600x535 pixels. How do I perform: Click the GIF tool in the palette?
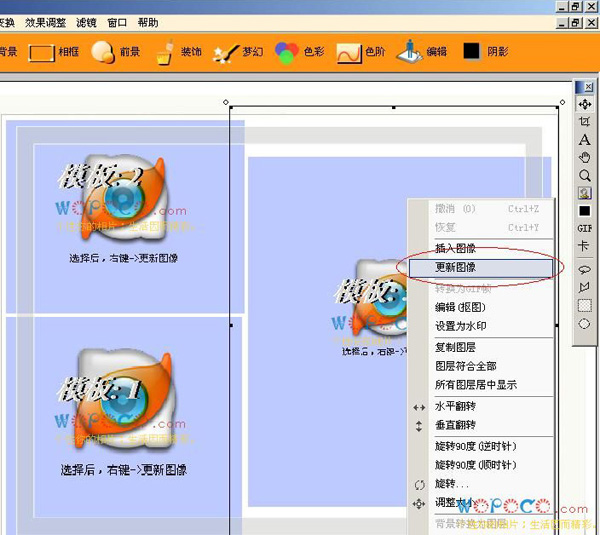[x=585, y=228]
